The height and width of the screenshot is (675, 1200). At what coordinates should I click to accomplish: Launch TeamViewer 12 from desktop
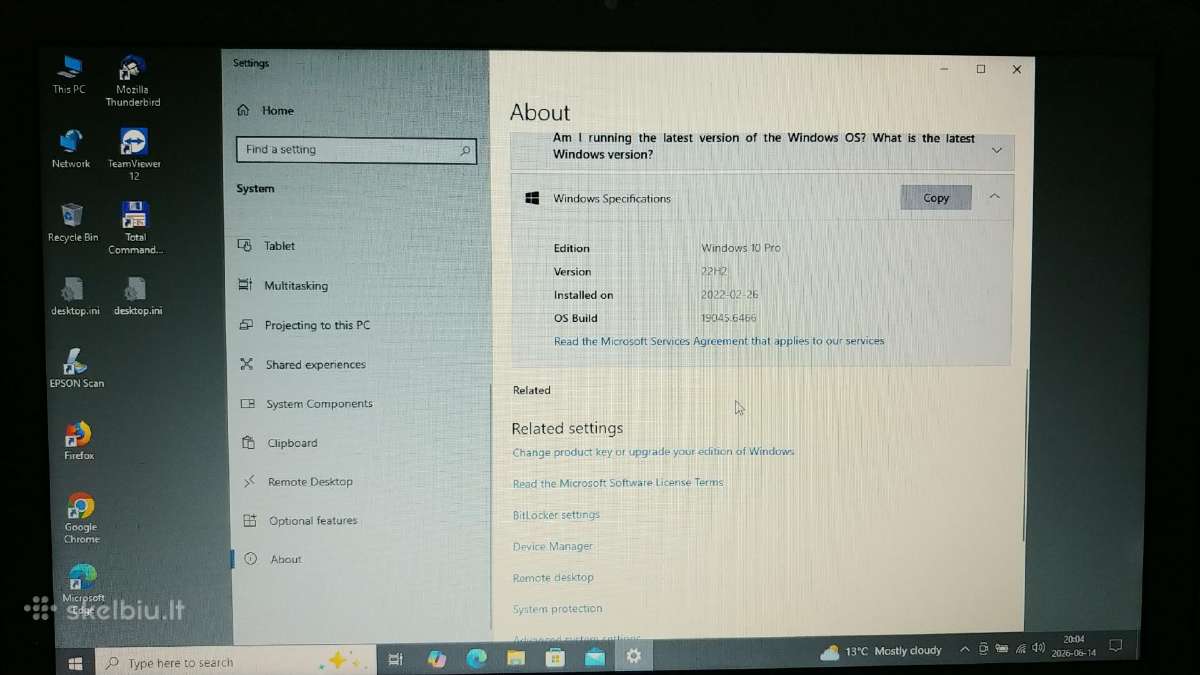click(x=134, y=155)
